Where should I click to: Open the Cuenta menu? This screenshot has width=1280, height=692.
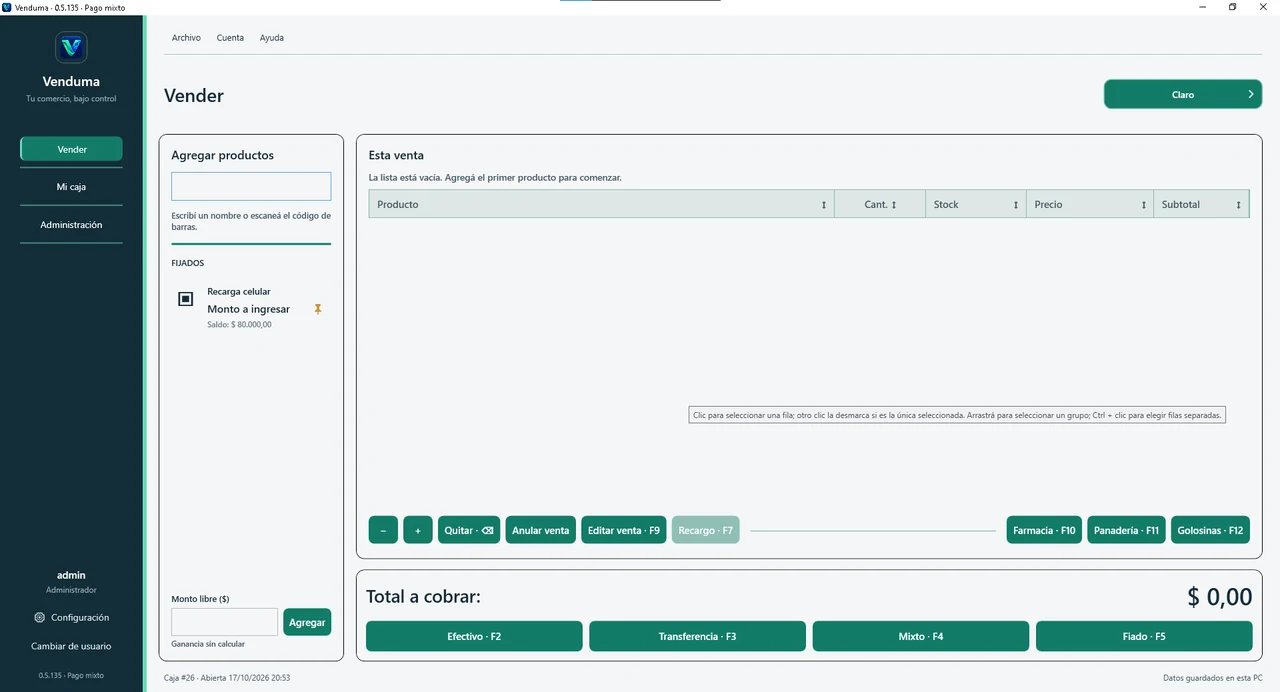pyautogui.click(x=230, y=38)
